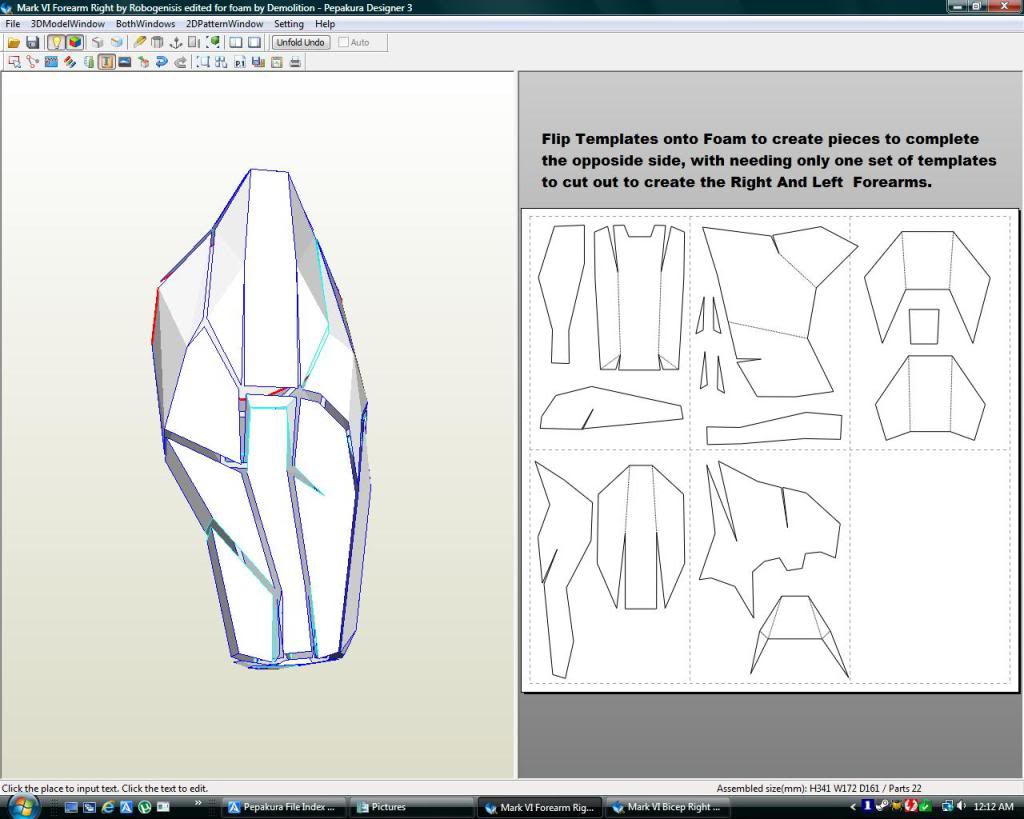Open the 3DModelWindow menu
The image size is (1024, 819).
pyautogui.click(x=68, y=24)
